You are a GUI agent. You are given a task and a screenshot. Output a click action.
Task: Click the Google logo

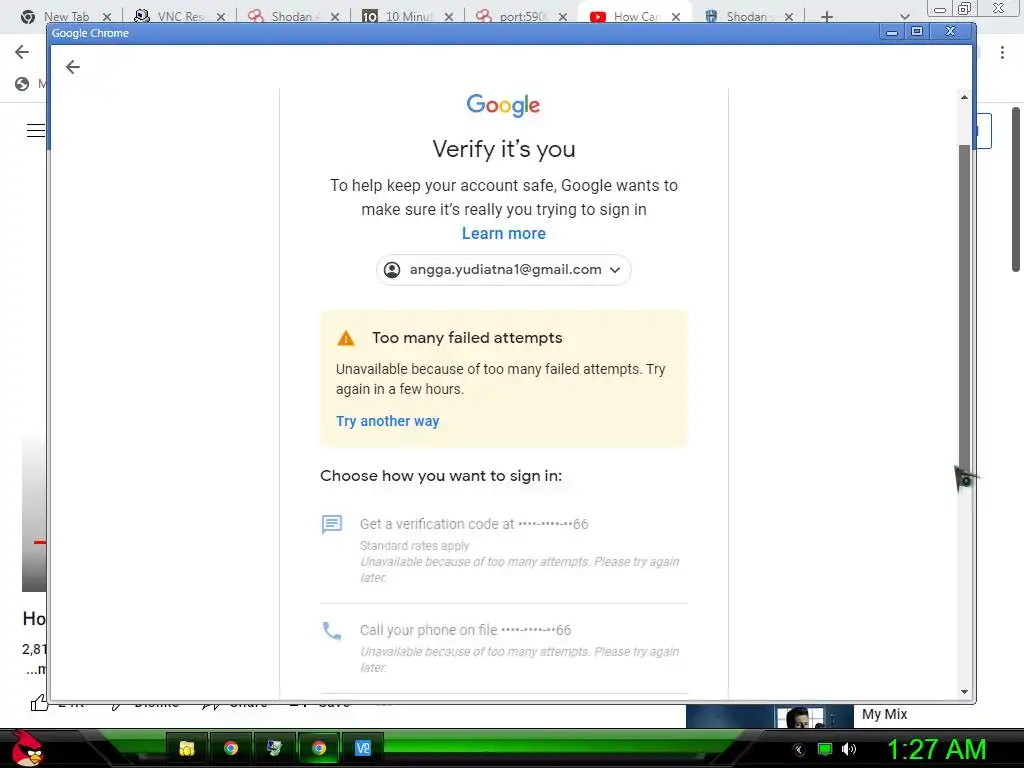[x=503, y=105]
